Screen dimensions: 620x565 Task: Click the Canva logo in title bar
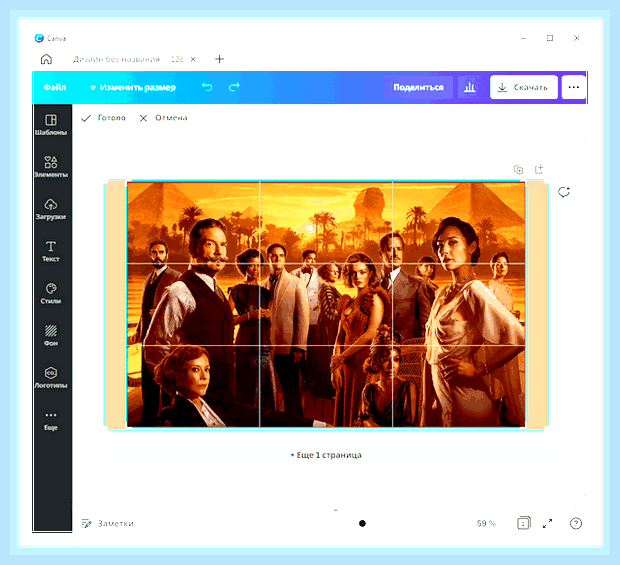coord(39,38)
